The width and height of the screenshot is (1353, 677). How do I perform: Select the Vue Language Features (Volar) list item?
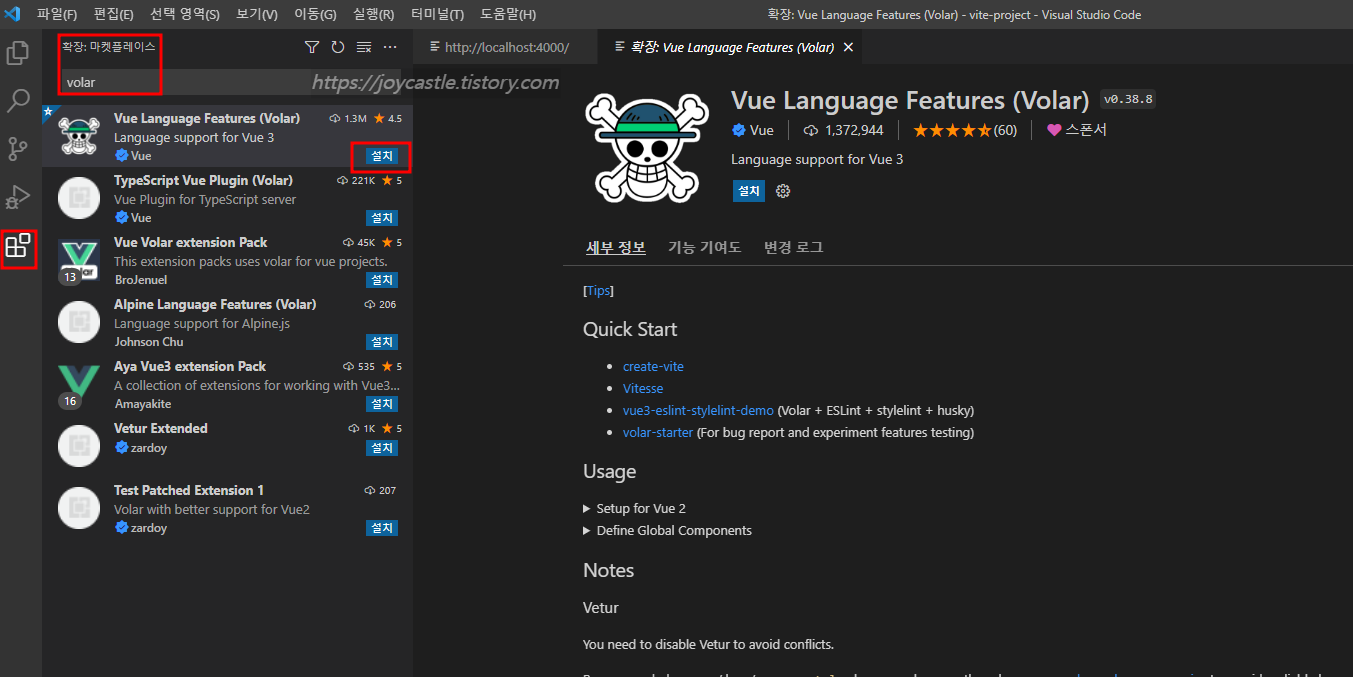tap(227, 136)
